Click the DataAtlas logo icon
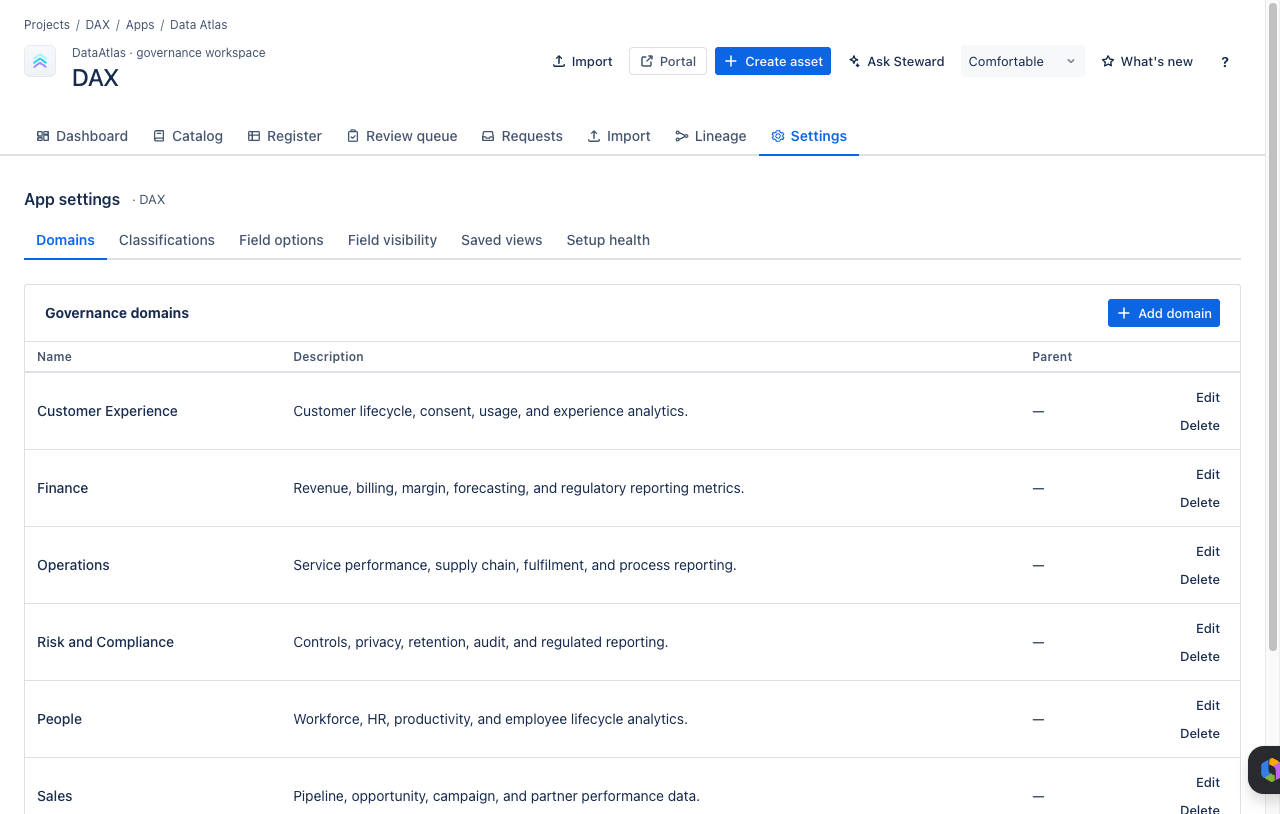The width and height of the screenshot is (1280, 814). tap(40, 61)
